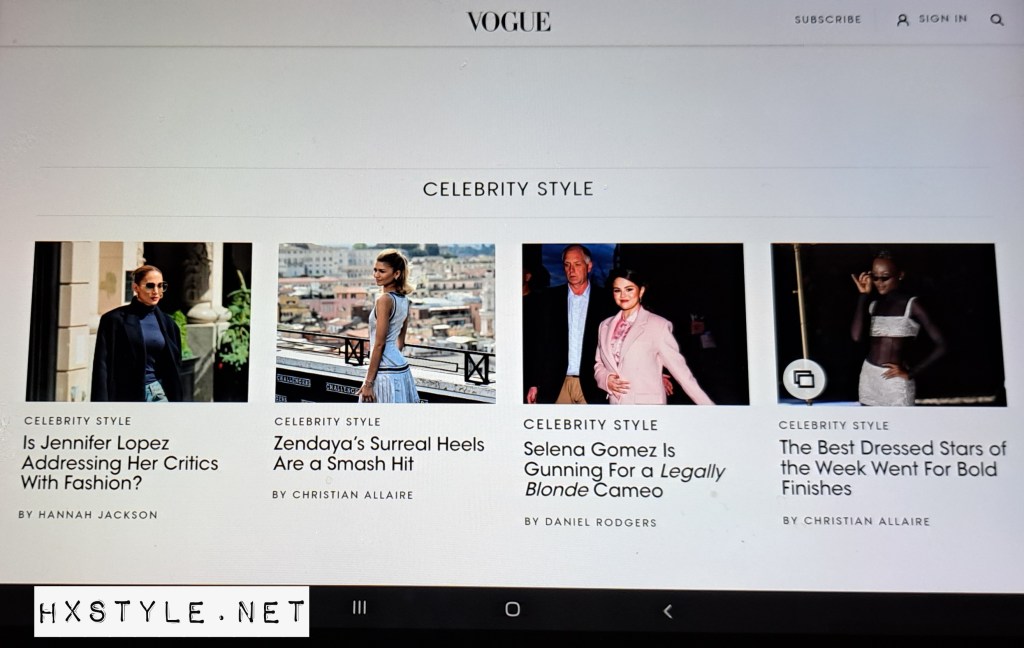Tap the Android back arrow icon

coord(667,611)
